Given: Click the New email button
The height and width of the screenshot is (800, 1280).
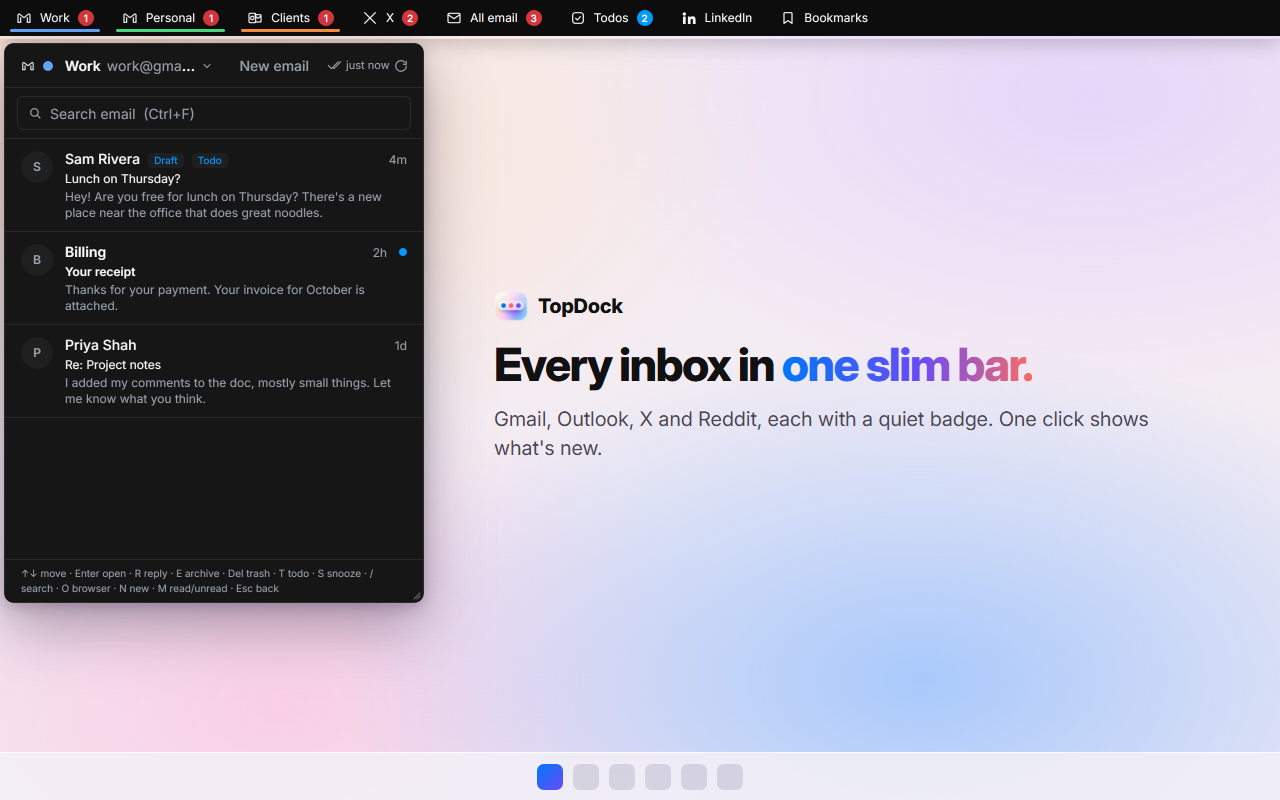Looking at the screenshot, I should 274,66.
